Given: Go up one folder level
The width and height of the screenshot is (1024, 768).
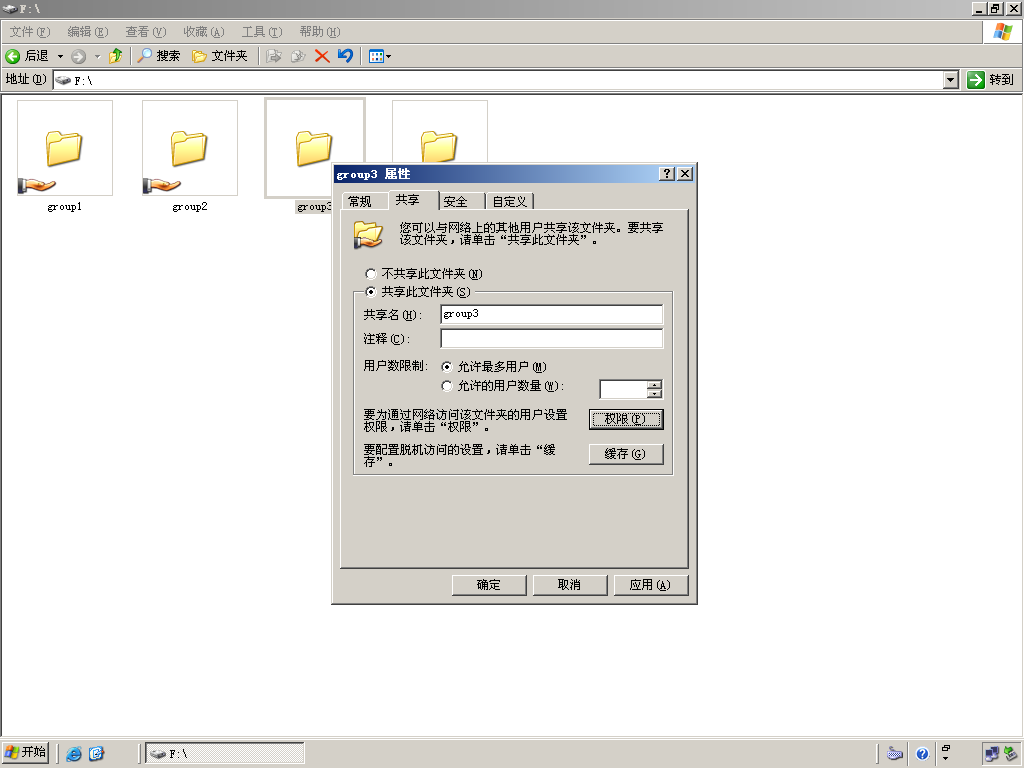Looking at the screenshot, I should tap(116, 56).
